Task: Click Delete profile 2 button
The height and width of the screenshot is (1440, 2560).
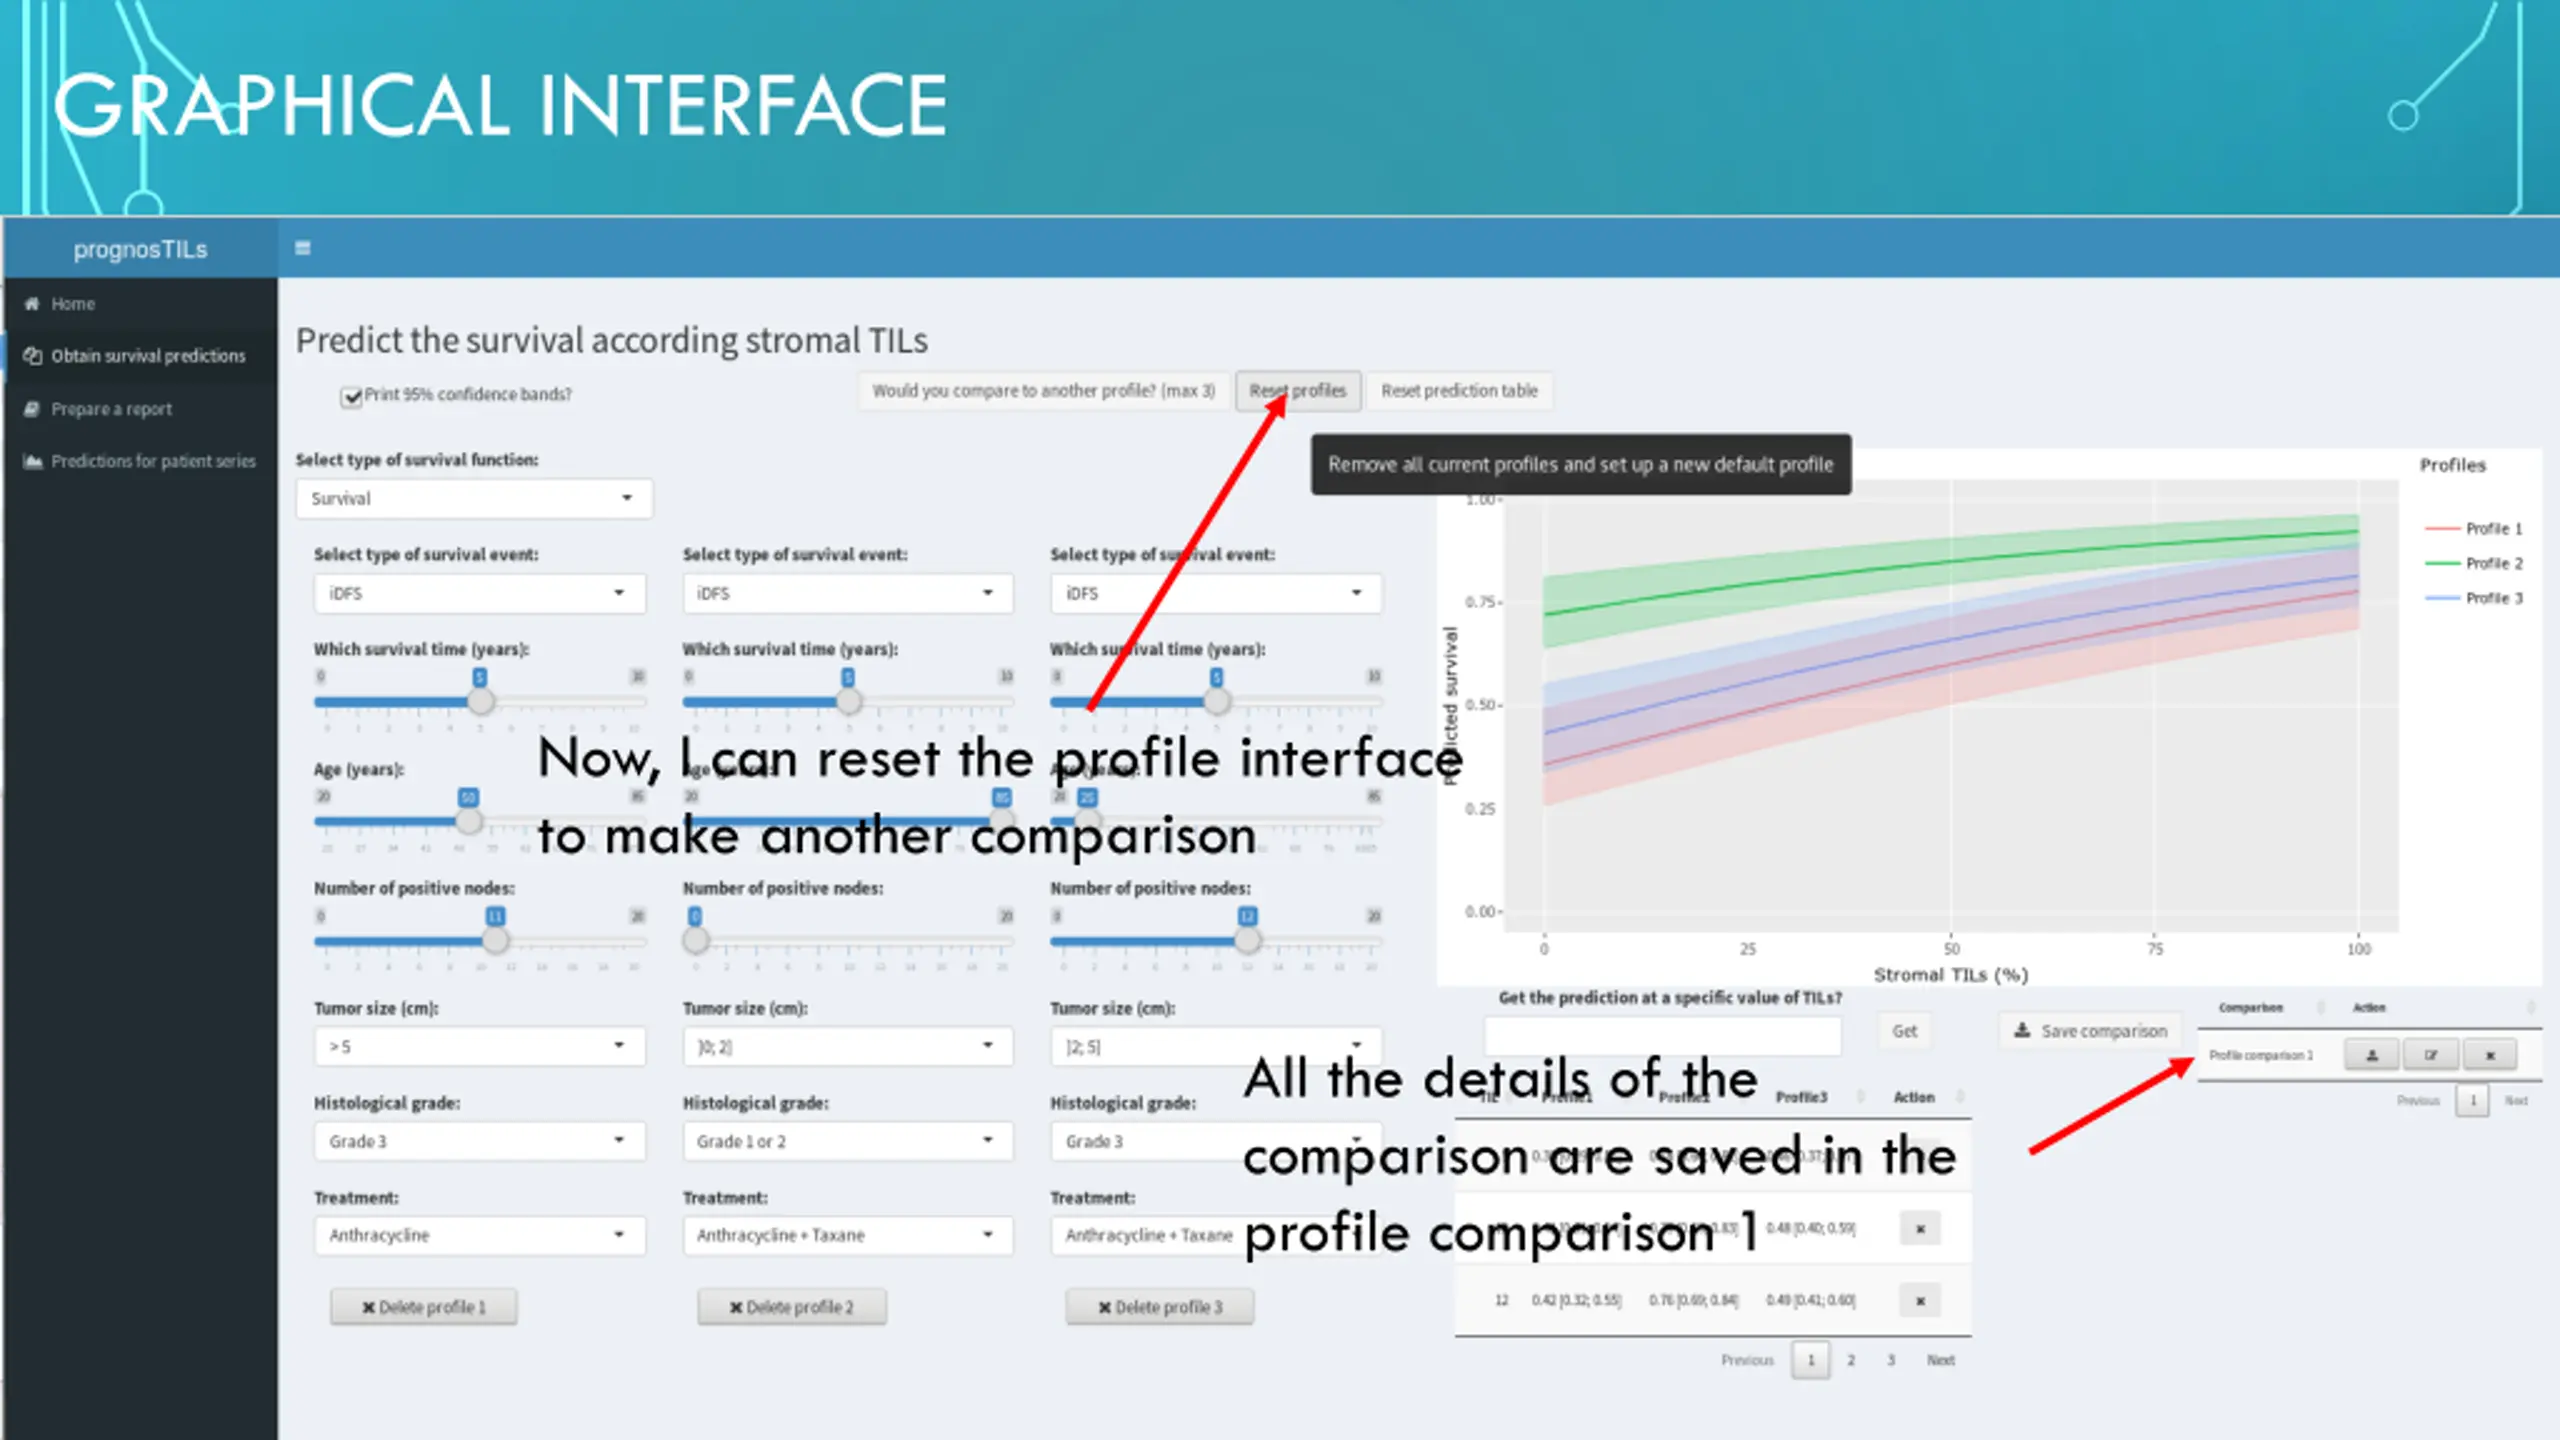Action: point(792,1307)
